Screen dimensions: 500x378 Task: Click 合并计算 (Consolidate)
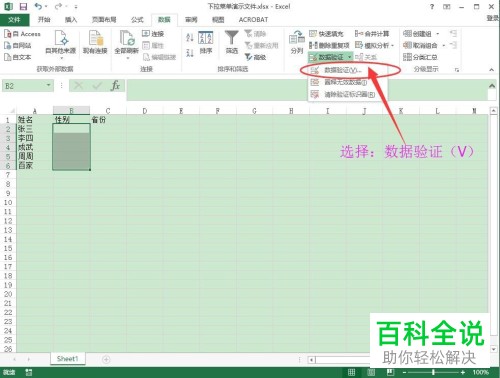pos(372,34)
